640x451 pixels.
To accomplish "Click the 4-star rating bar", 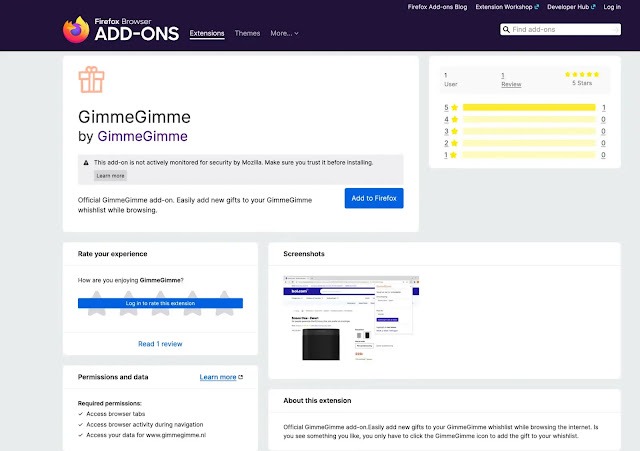I will coord(529,119).
